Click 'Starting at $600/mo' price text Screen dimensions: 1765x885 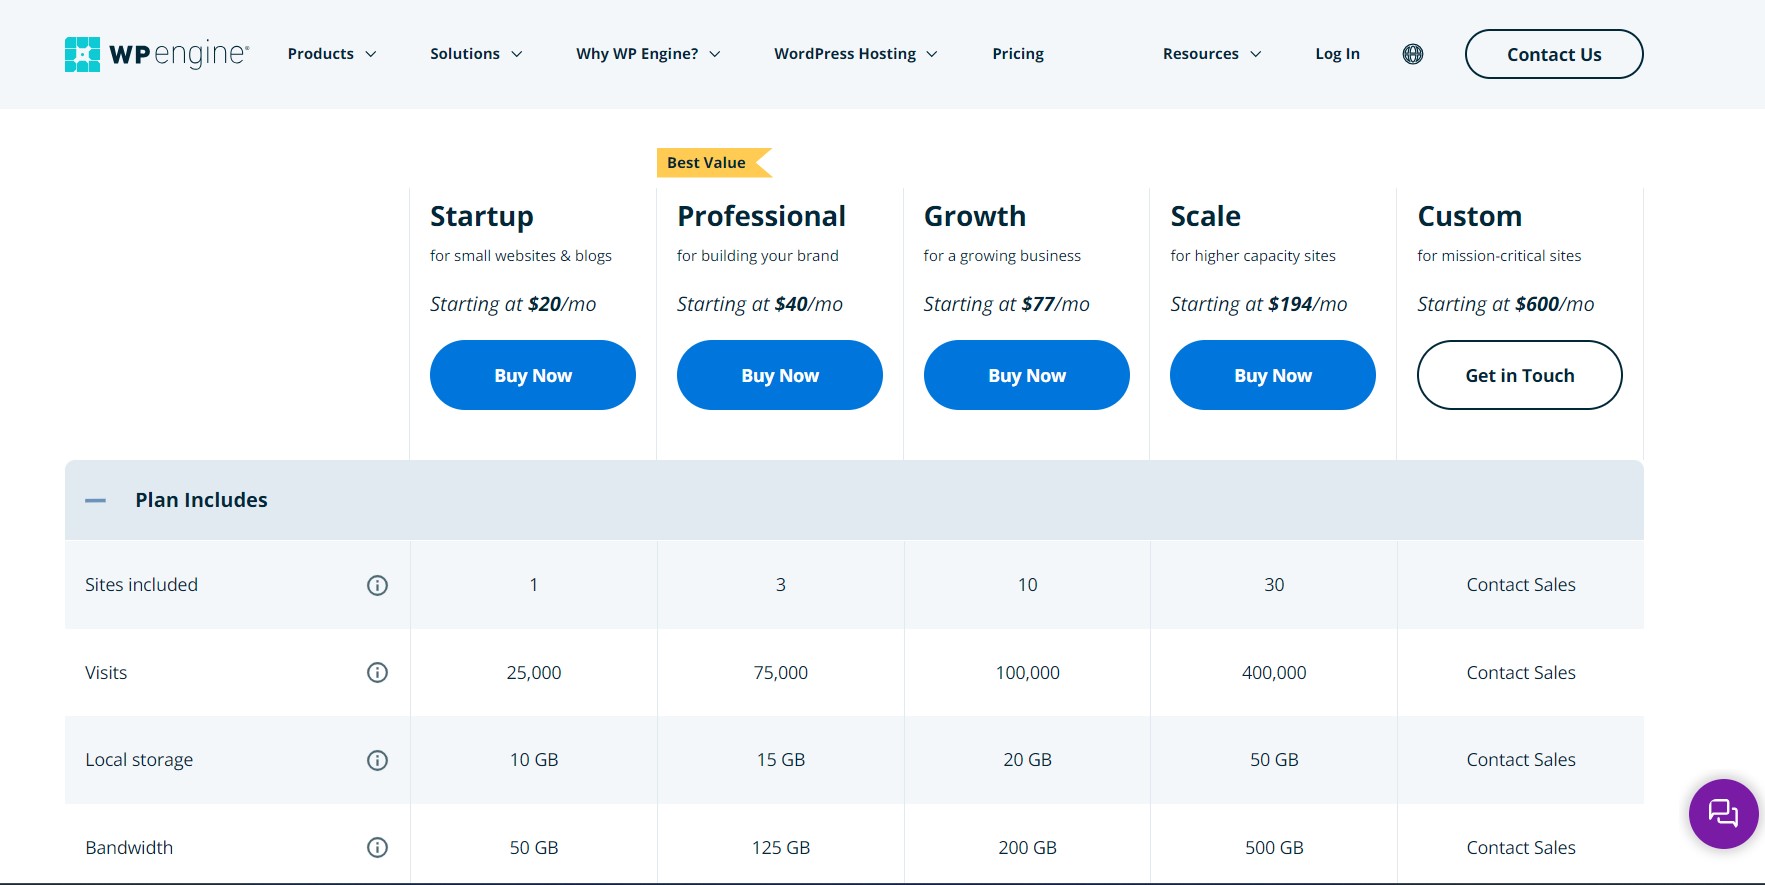[x=1506, y=304]
